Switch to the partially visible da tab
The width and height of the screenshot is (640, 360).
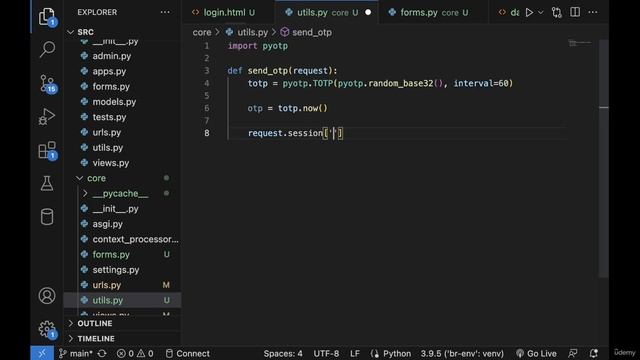click(x=509, y=13)
